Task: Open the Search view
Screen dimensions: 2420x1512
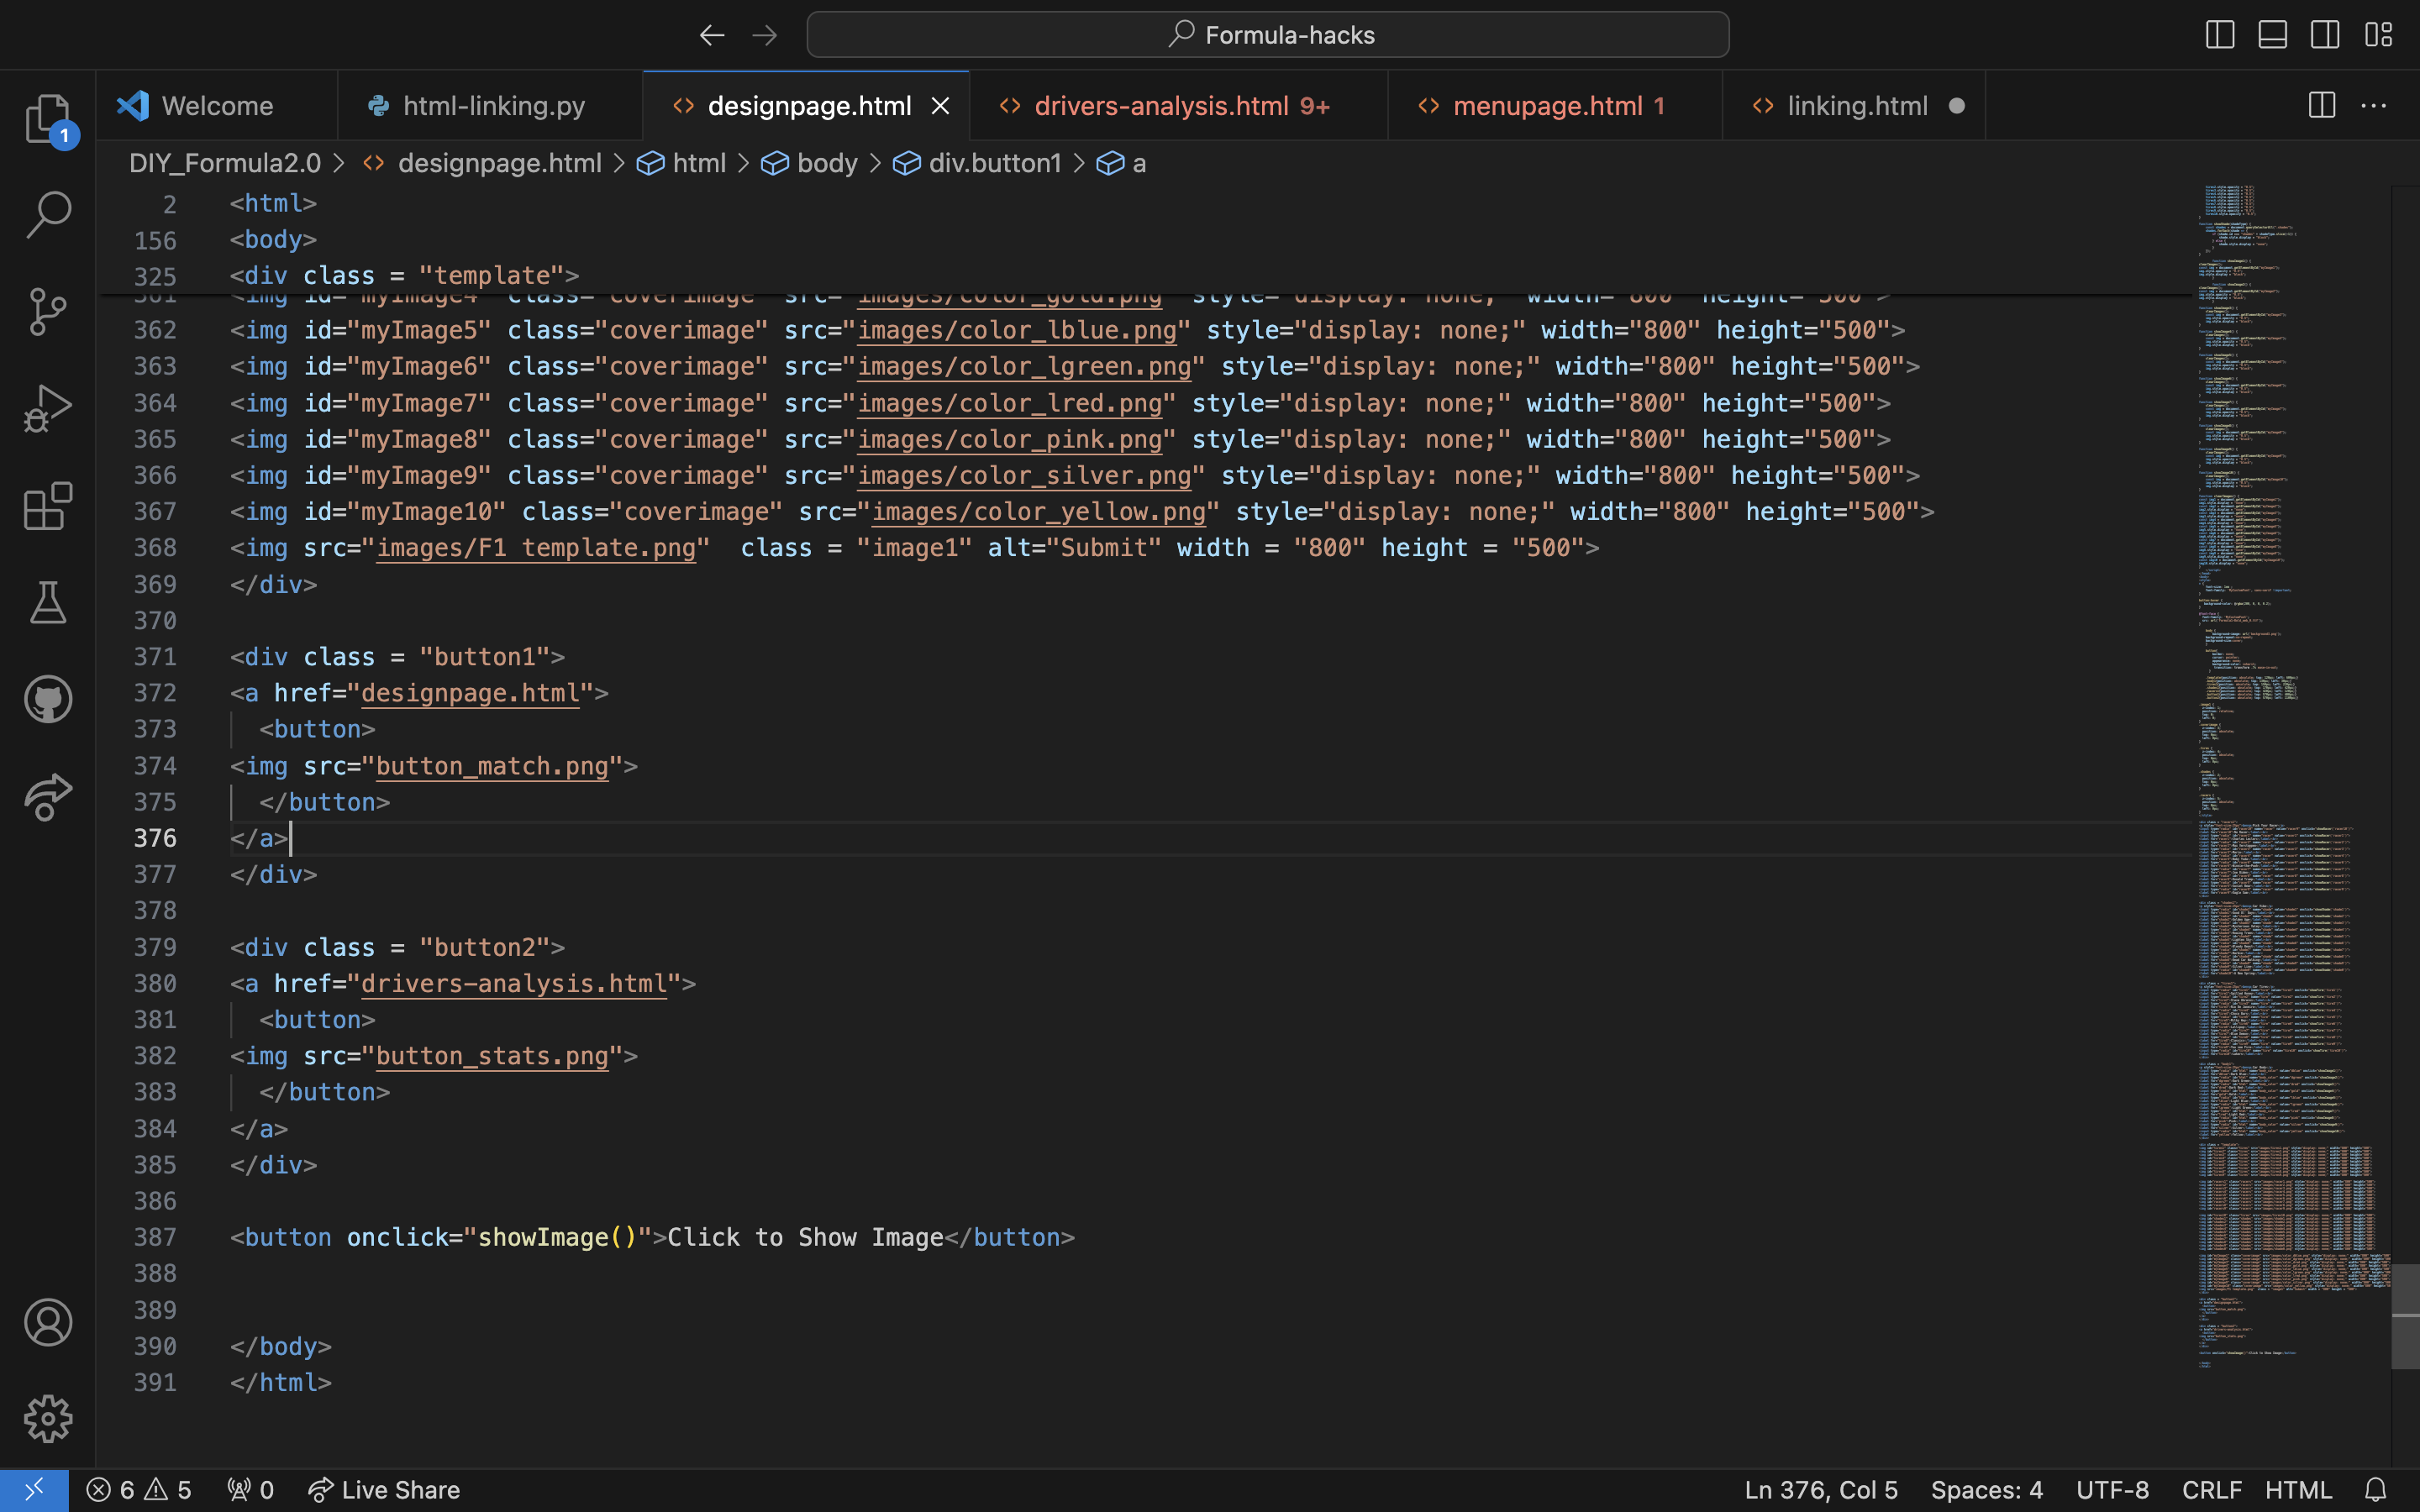Action: [47, 215]
